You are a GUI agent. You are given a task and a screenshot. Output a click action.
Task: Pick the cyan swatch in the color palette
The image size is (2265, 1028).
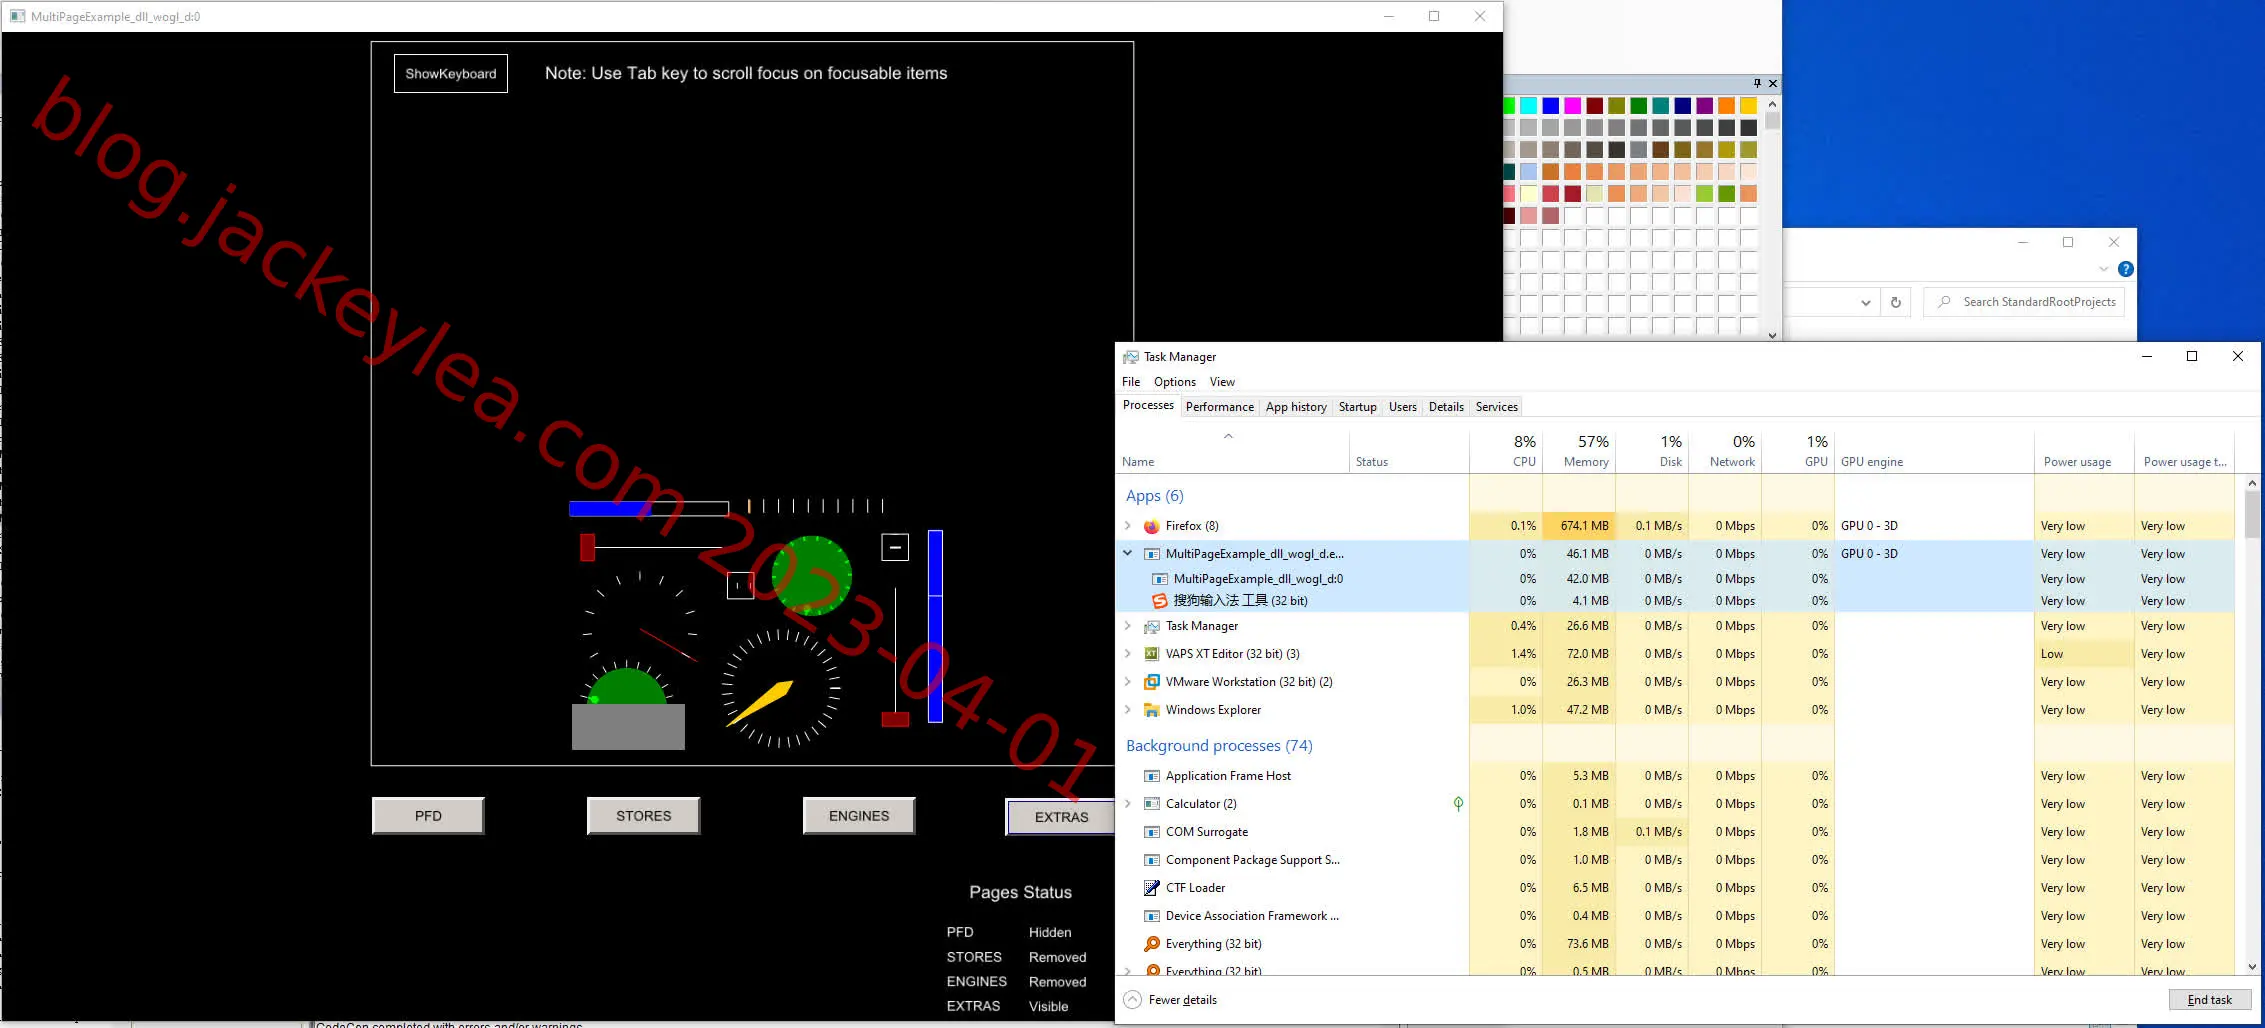click(1529, 106)
